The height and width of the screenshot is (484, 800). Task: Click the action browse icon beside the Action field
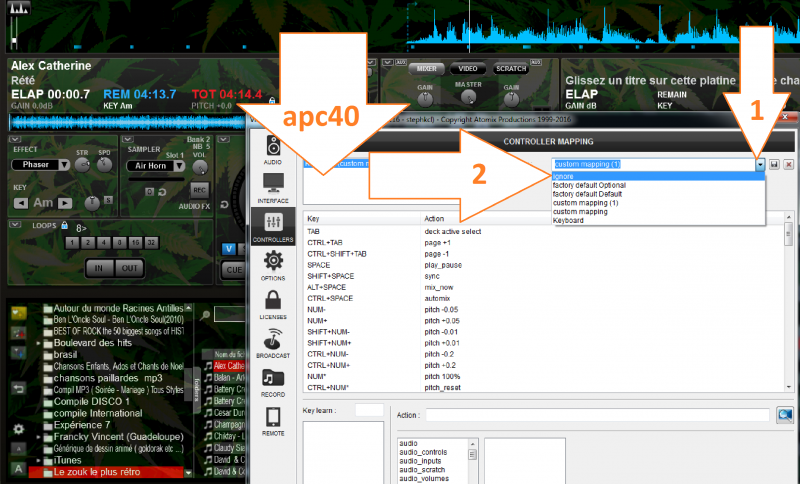tap(785, 415)
